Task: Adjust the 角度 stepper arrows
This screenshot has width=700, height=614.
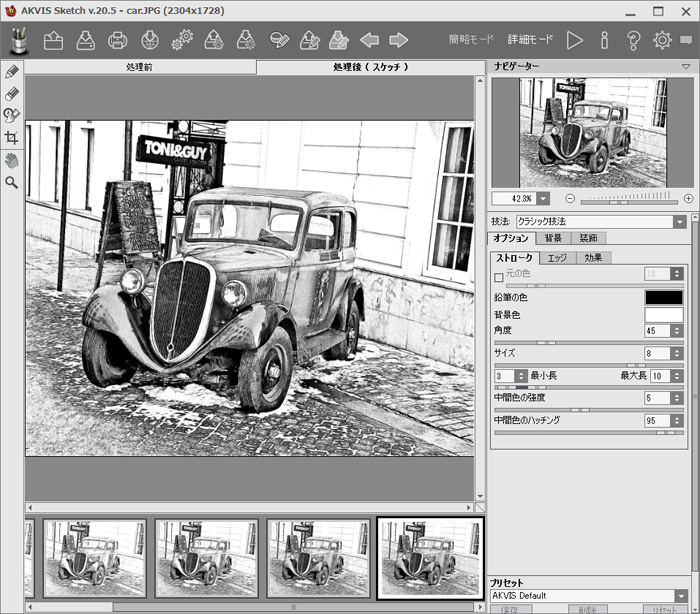Action: point(677,330)
